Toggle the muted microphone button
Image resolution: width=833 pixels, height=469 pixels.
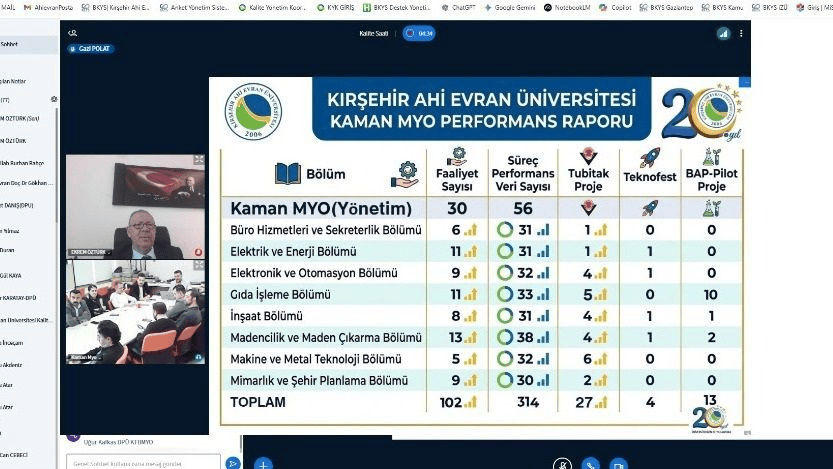(562, 464)
